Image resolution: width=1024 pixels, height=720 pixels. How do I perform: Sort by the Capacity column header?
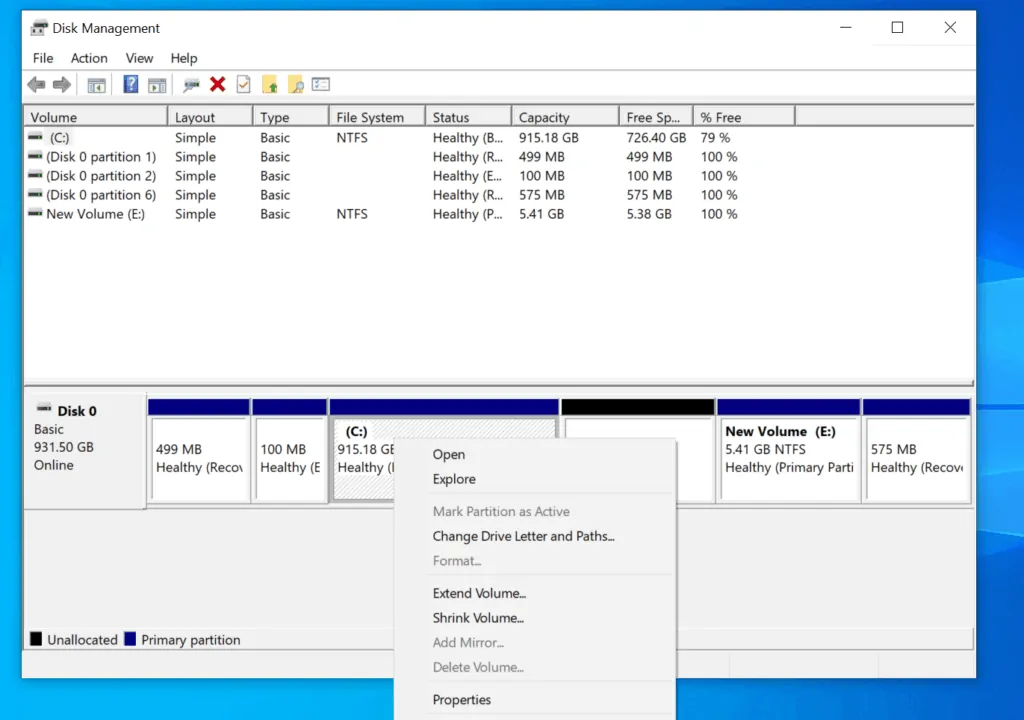click(x=565, y=117)
